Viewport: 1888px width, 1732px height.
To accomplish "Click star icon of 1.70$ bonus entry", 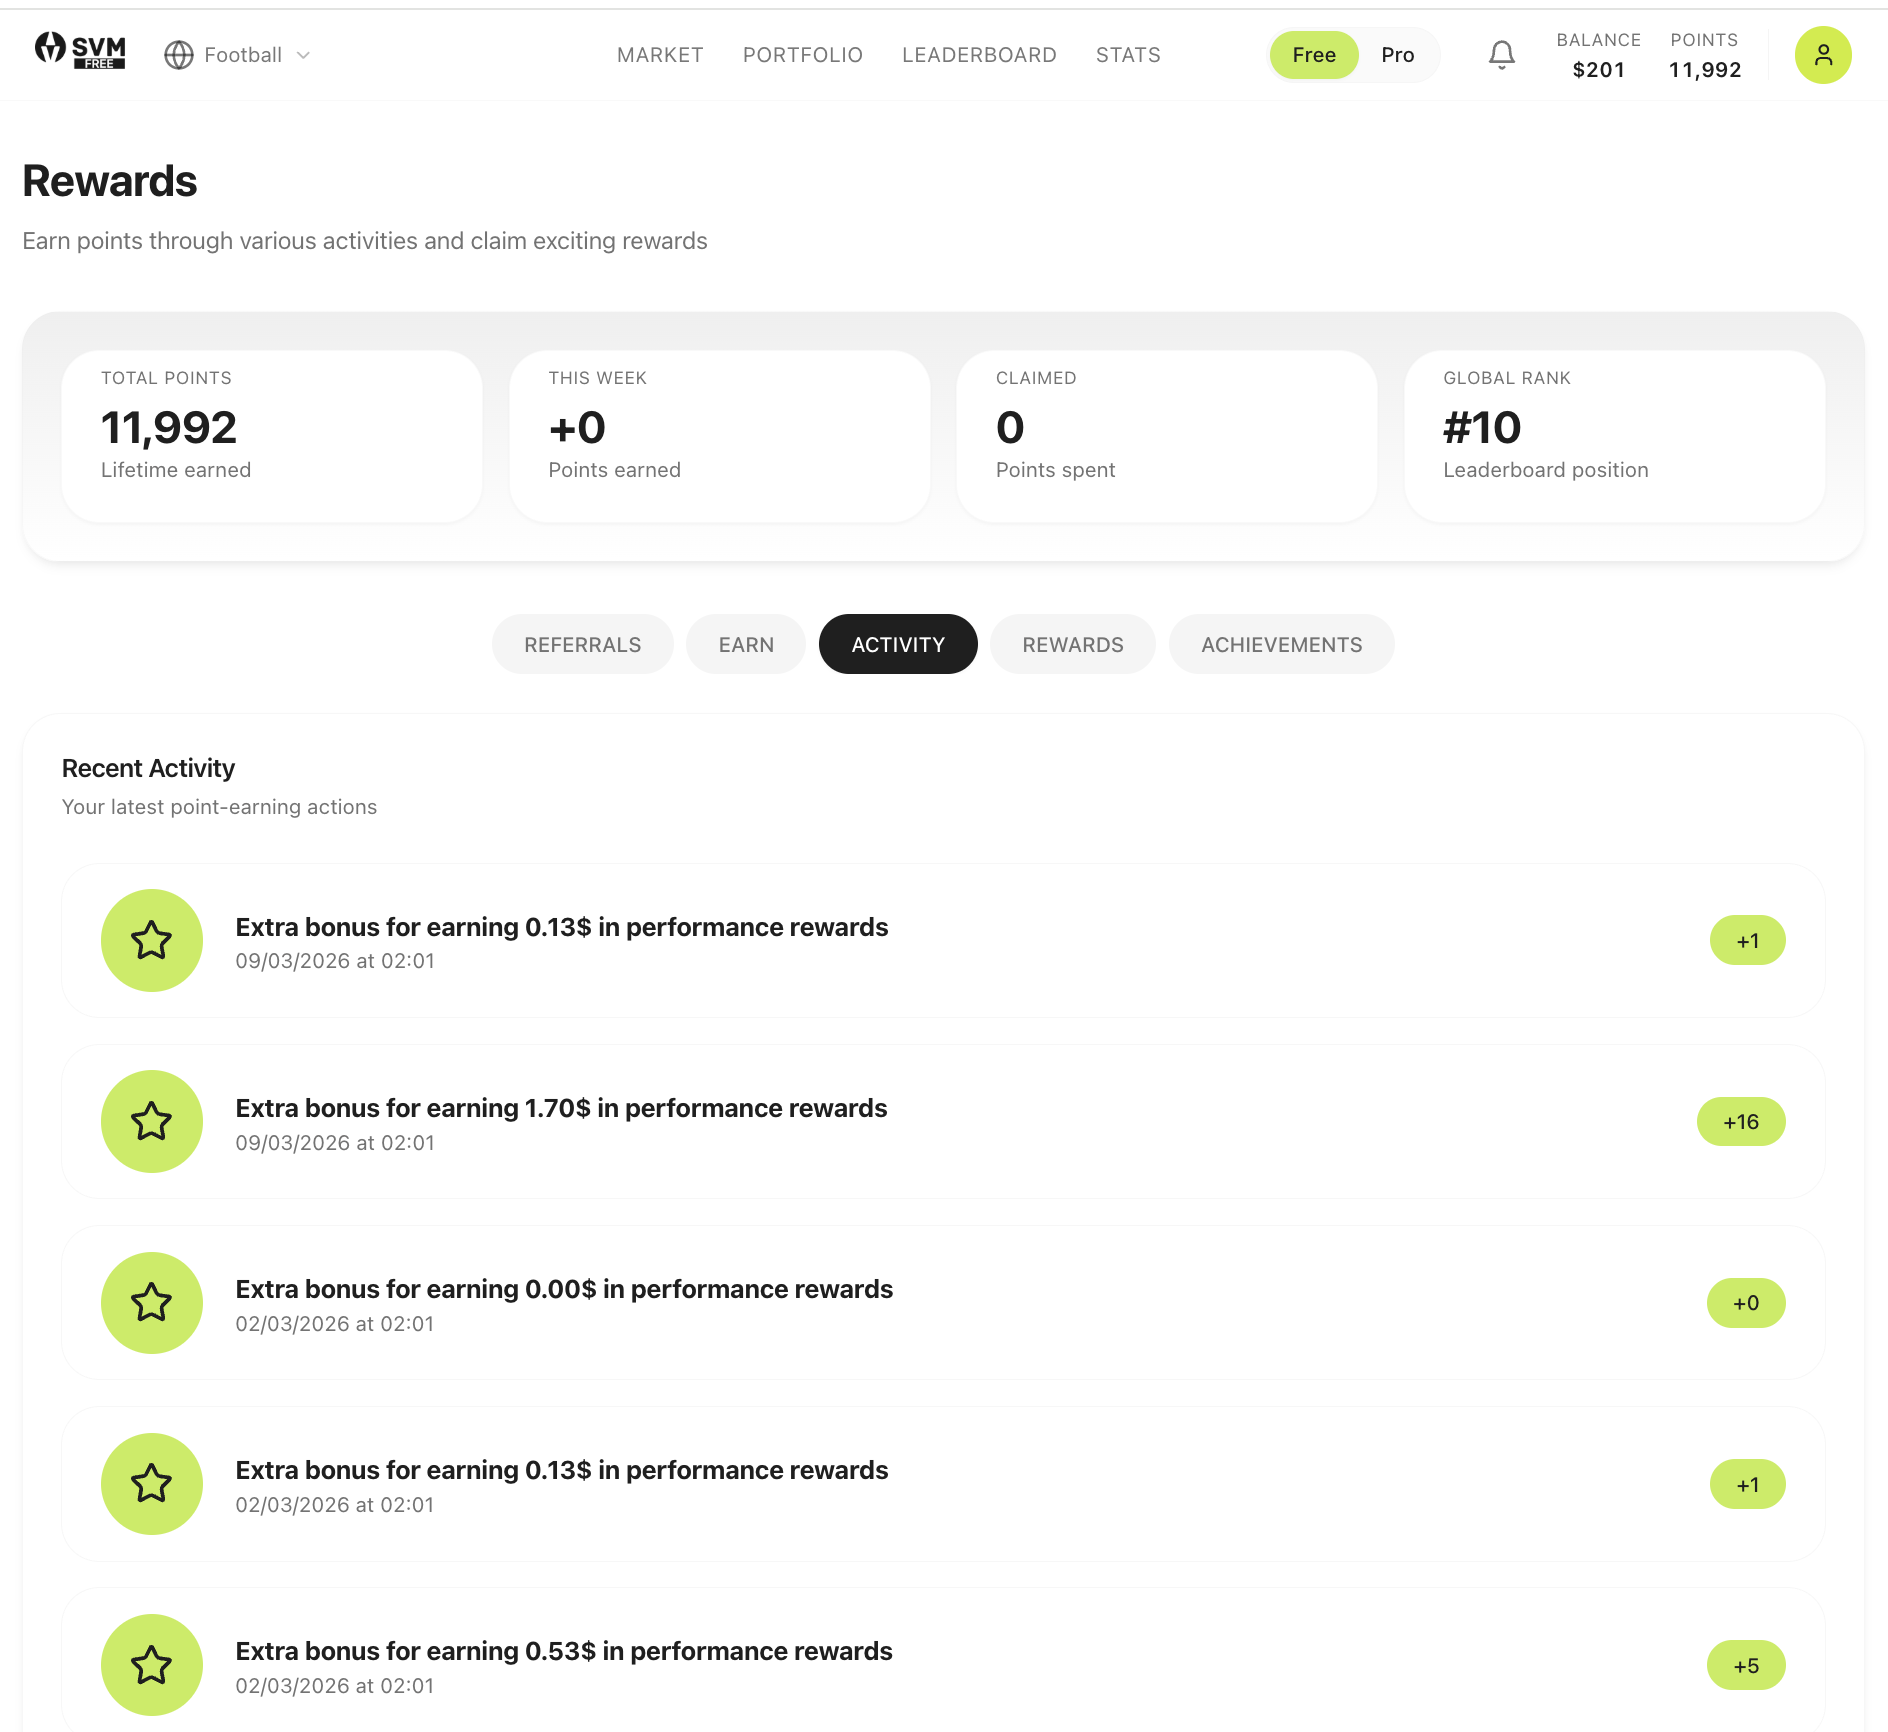I will coord(152,1121).
